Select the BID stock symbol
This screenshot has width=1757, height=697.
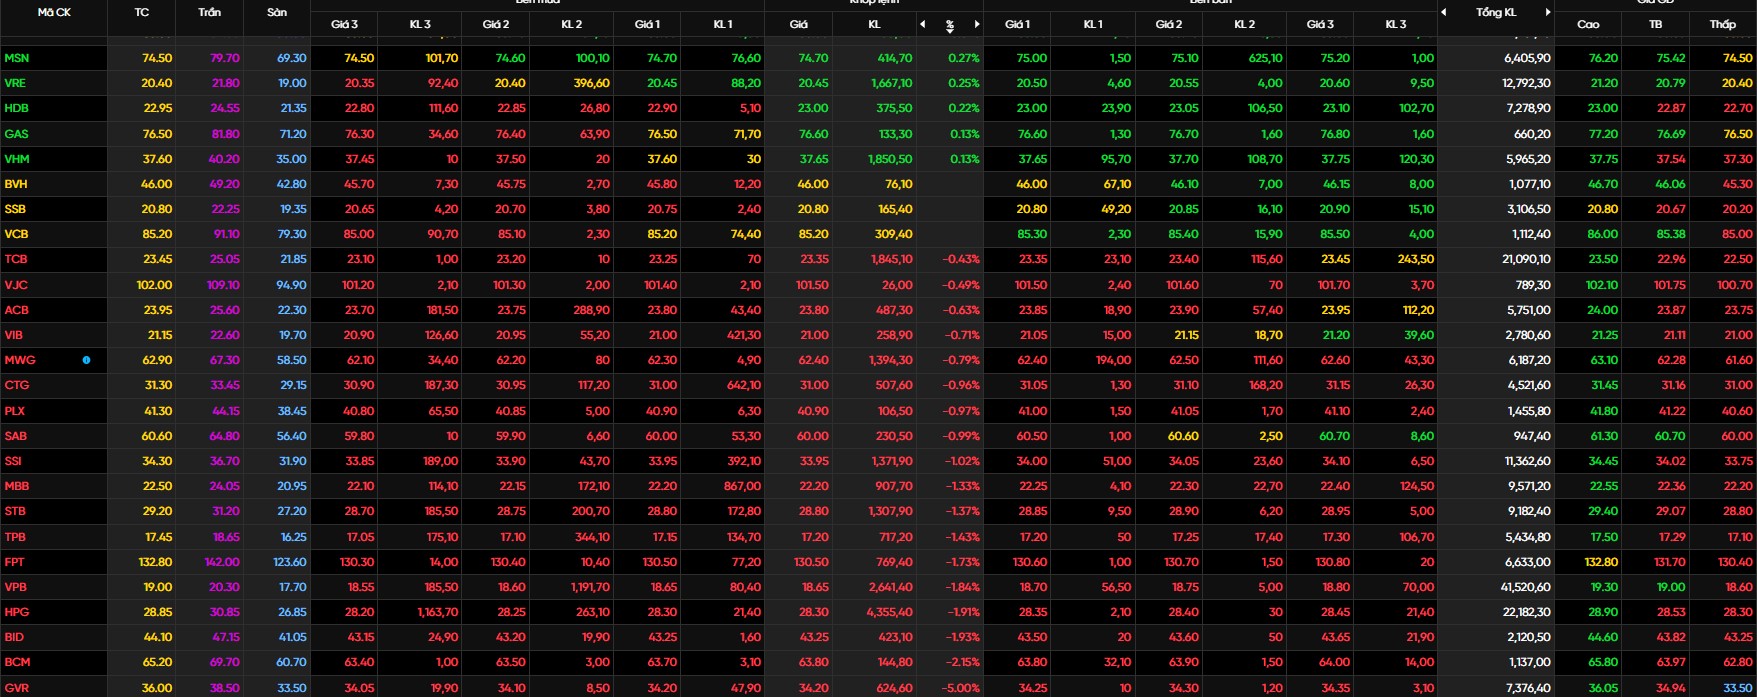click(14, 637)
